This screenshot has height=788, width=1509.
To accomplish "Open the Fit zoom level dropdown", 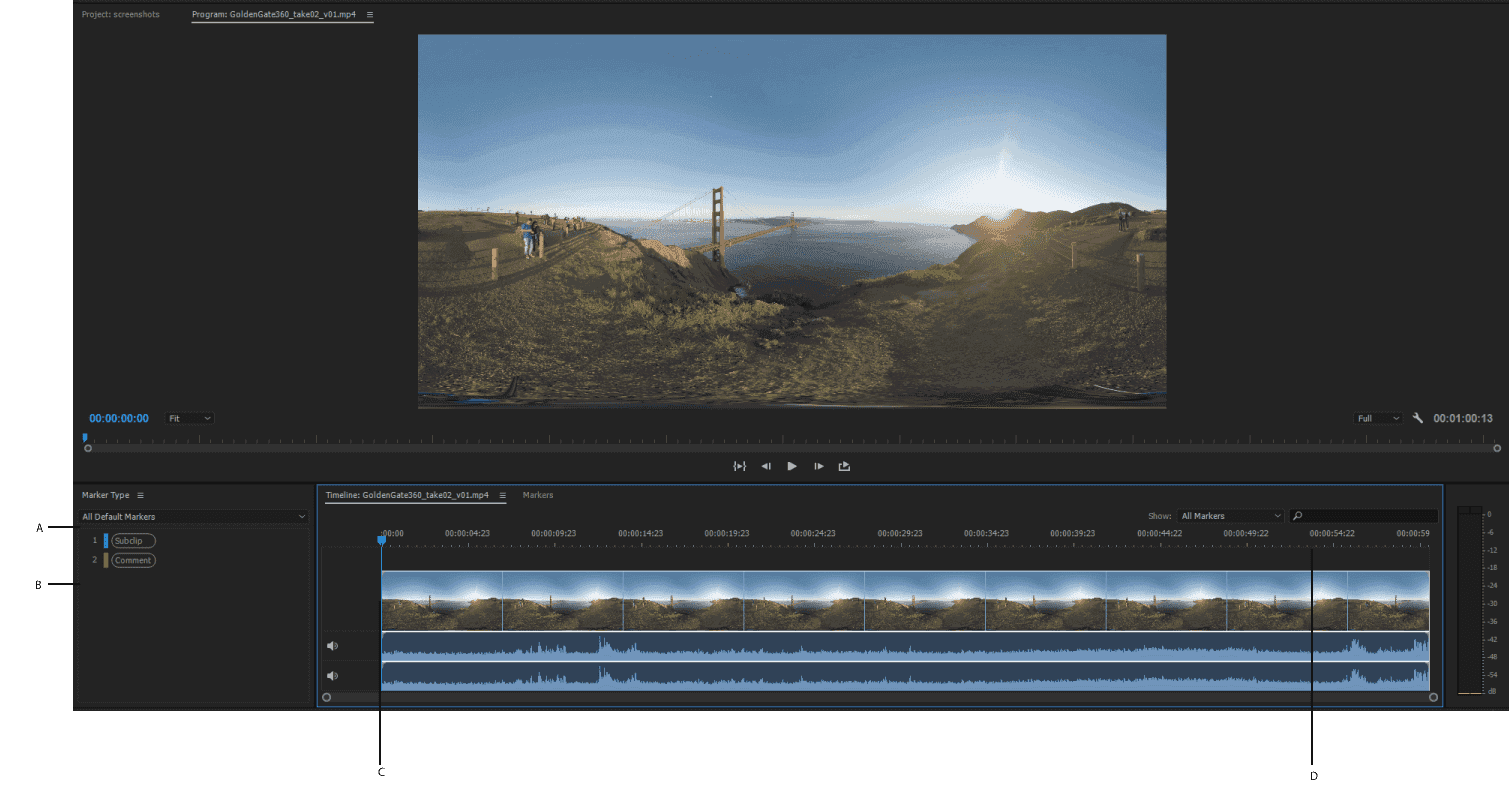I will 190,418.
